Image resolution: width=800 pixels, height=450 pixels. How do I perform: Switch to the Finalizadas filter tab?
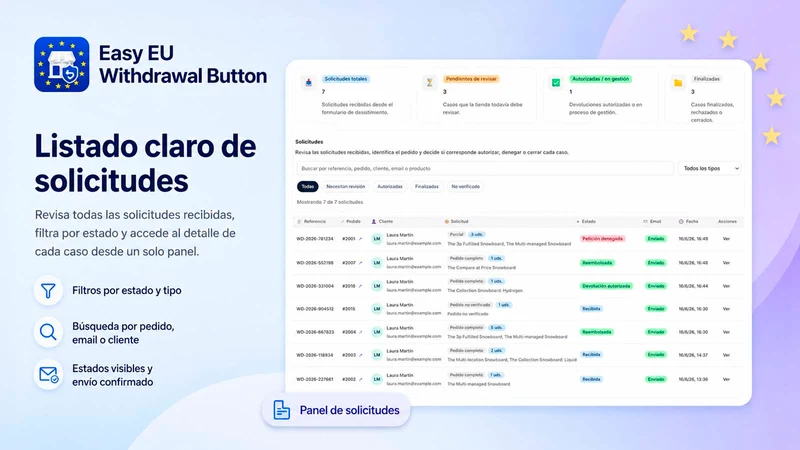[x=427, y=187]
